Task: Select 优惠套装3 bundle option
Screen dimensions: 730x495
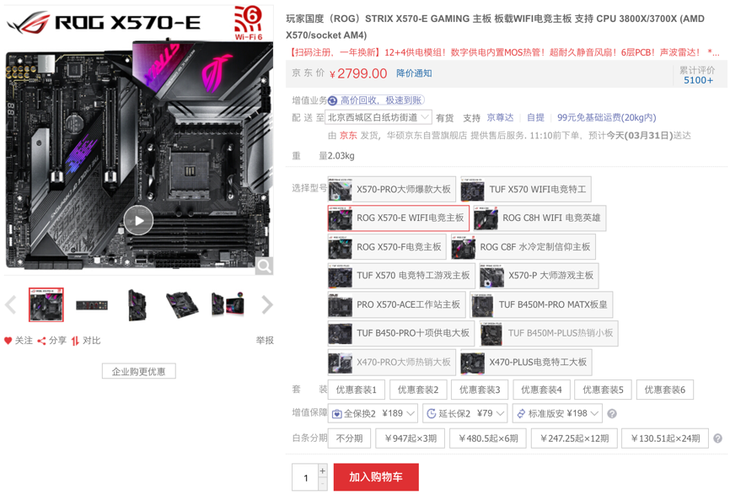Action: [x=480, y=390]
